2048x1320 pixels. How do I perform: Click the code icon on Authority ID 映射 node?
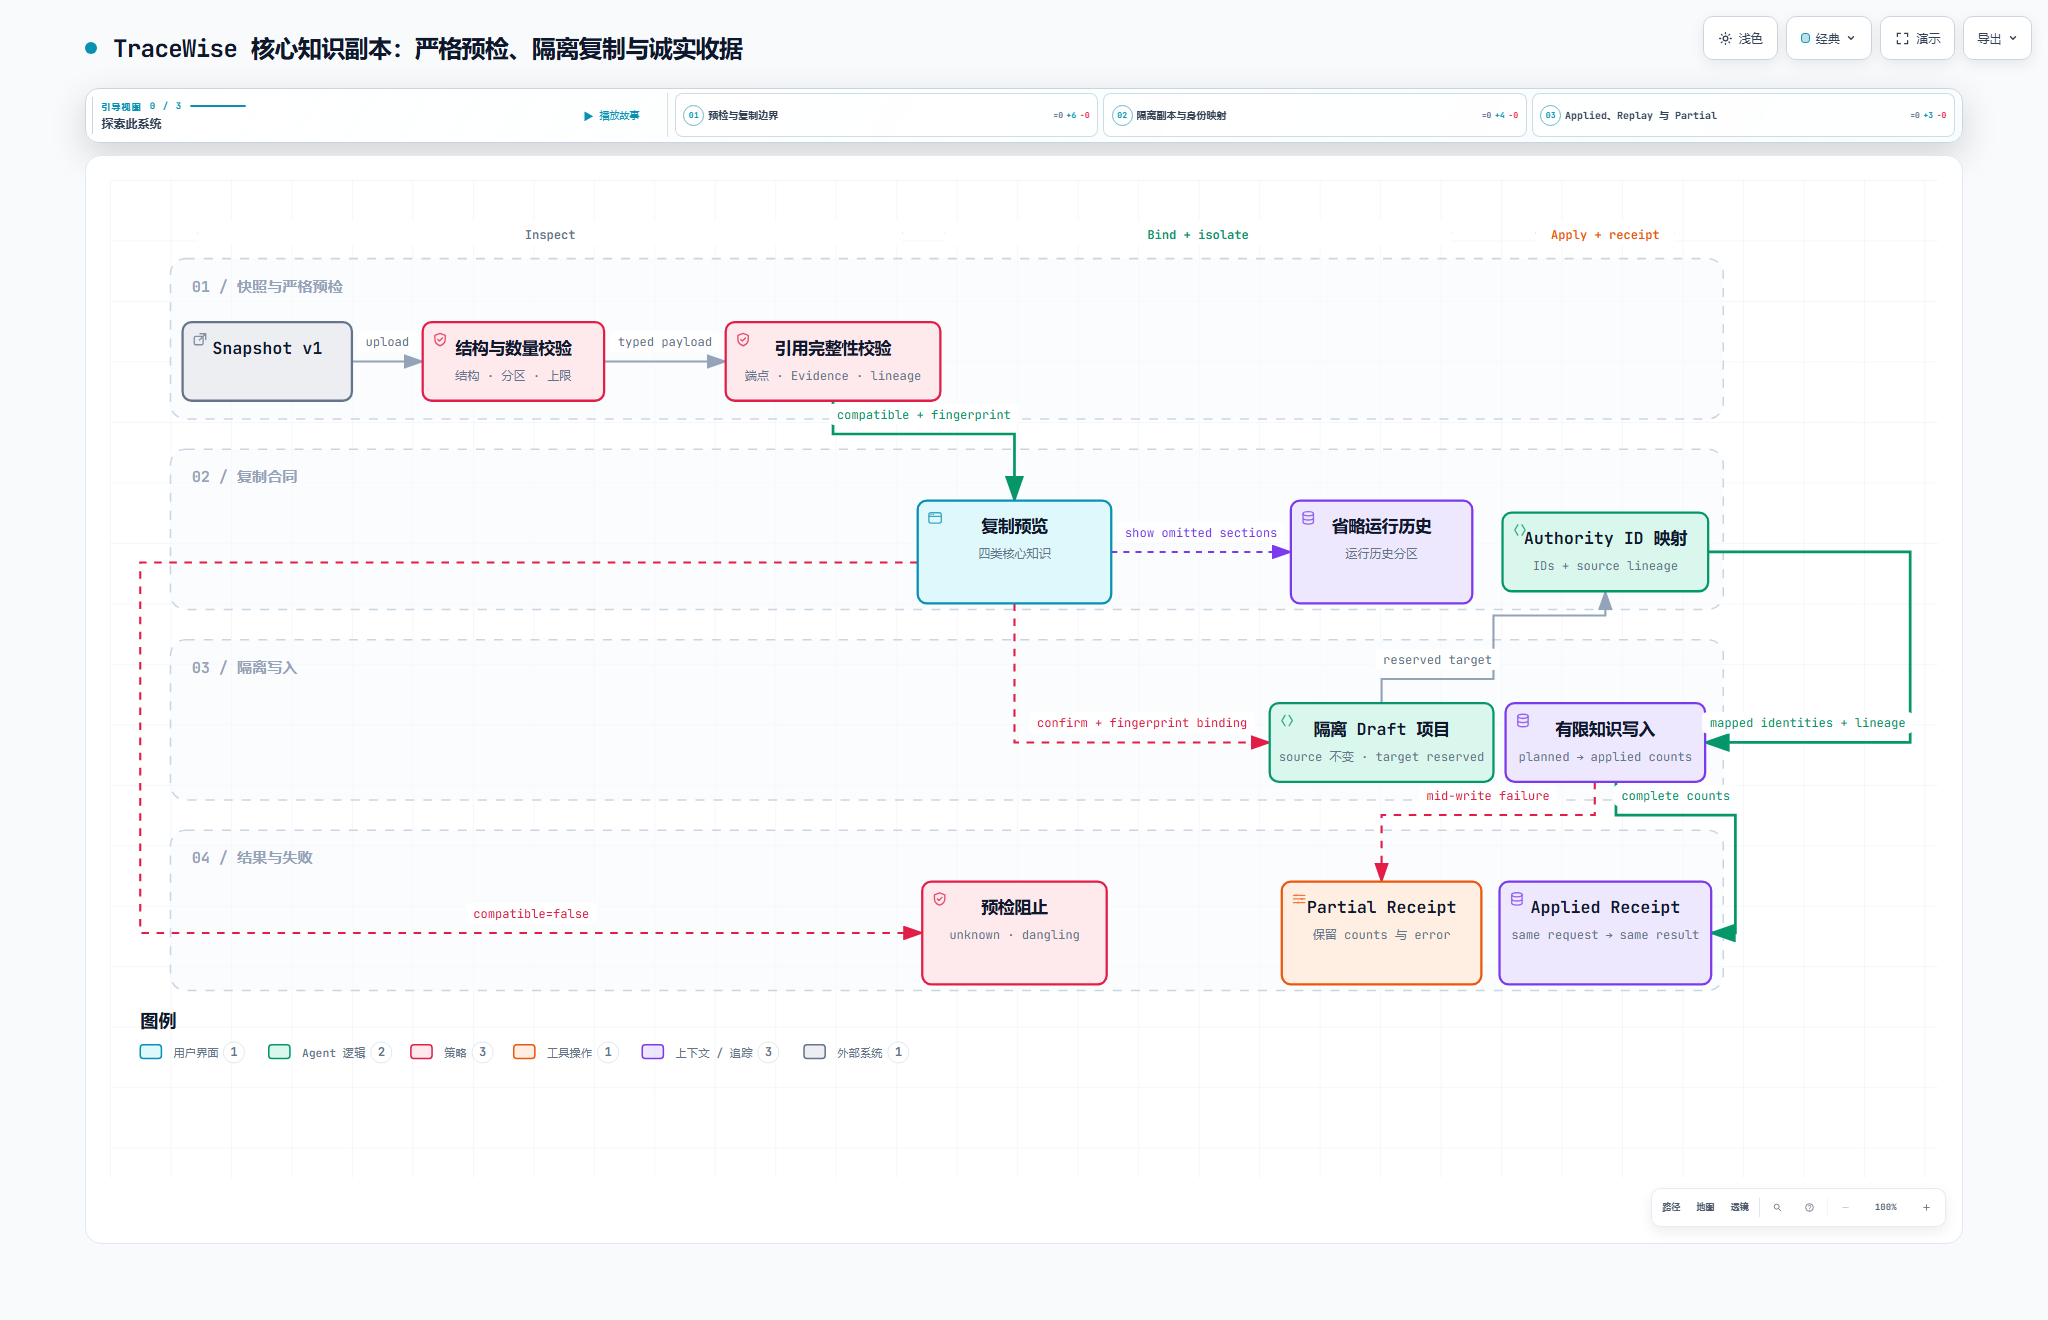point(1519,530)
